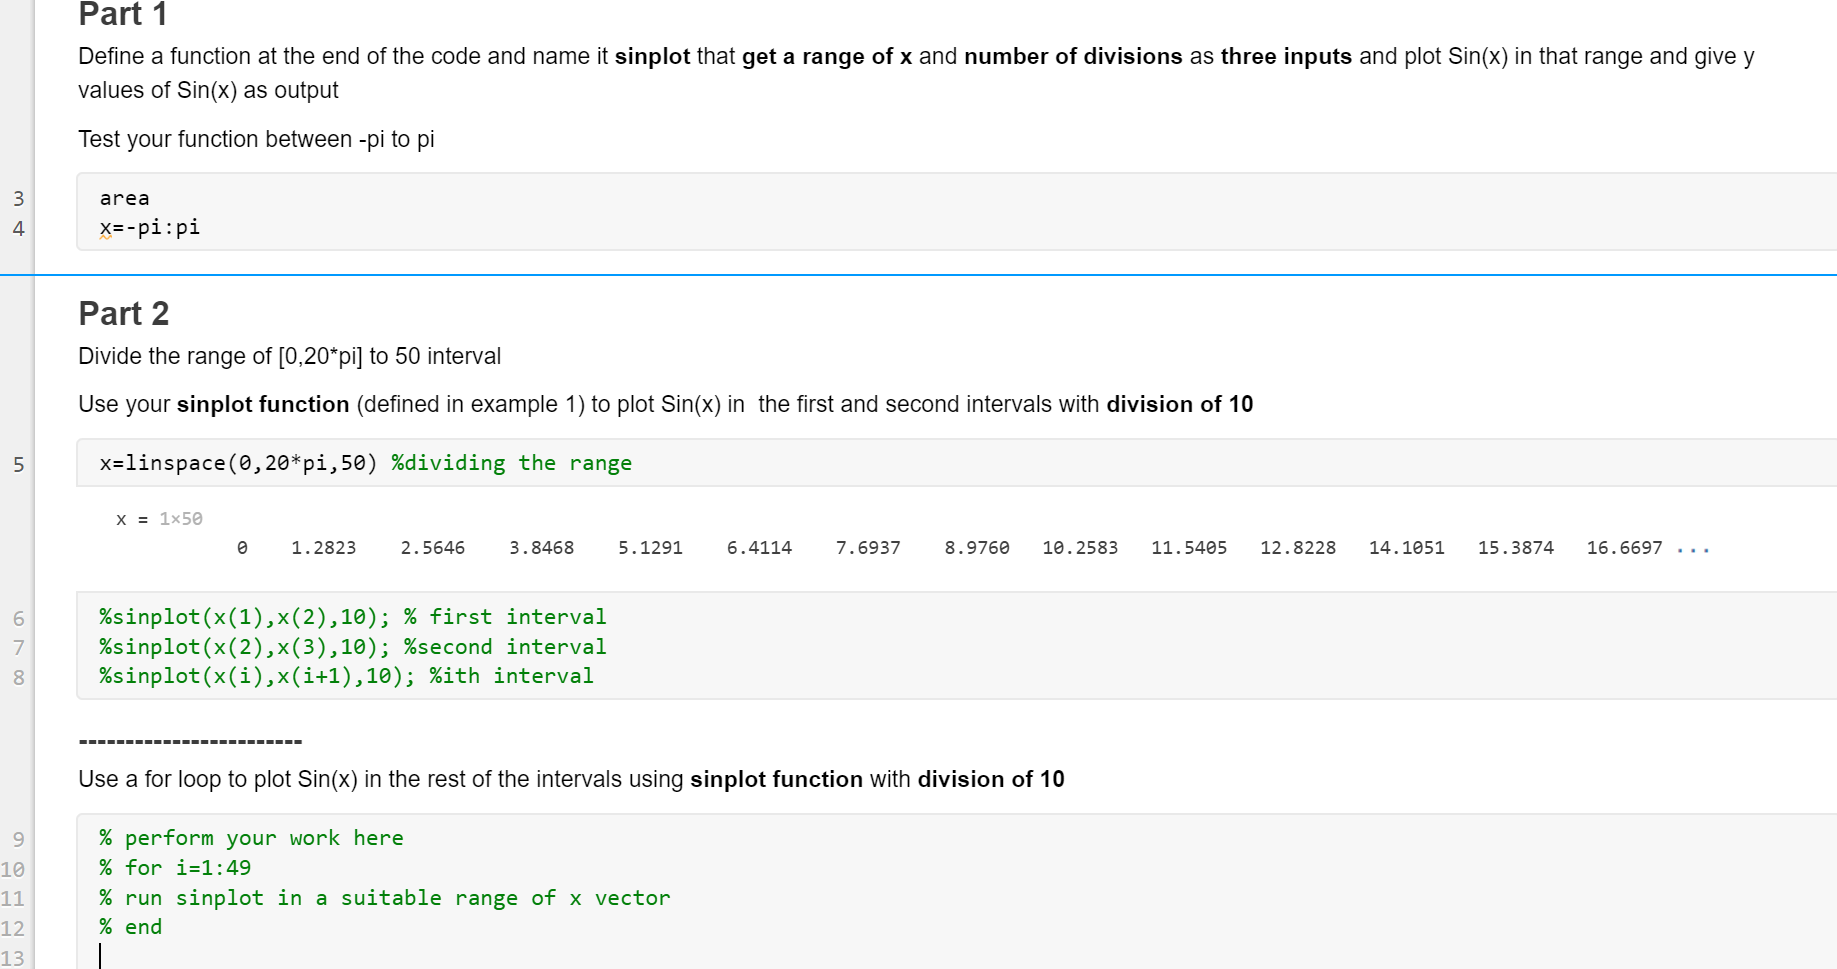Click the Part 2 section heading
Image resolution: width=1837 pixels, height=969 pixels.
123,313
